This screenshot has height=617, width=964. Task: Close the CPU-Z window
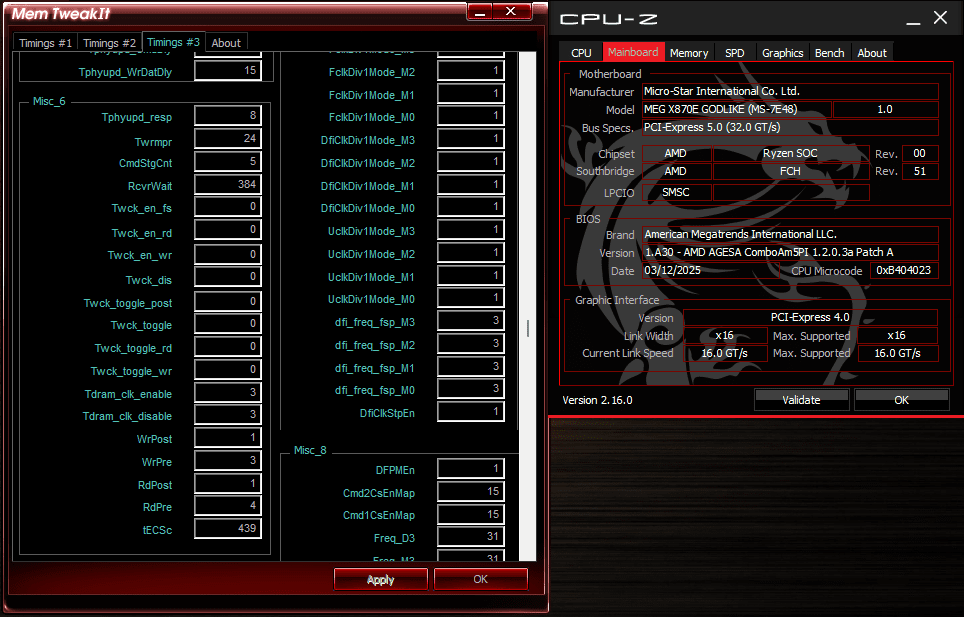click(941, 18)
